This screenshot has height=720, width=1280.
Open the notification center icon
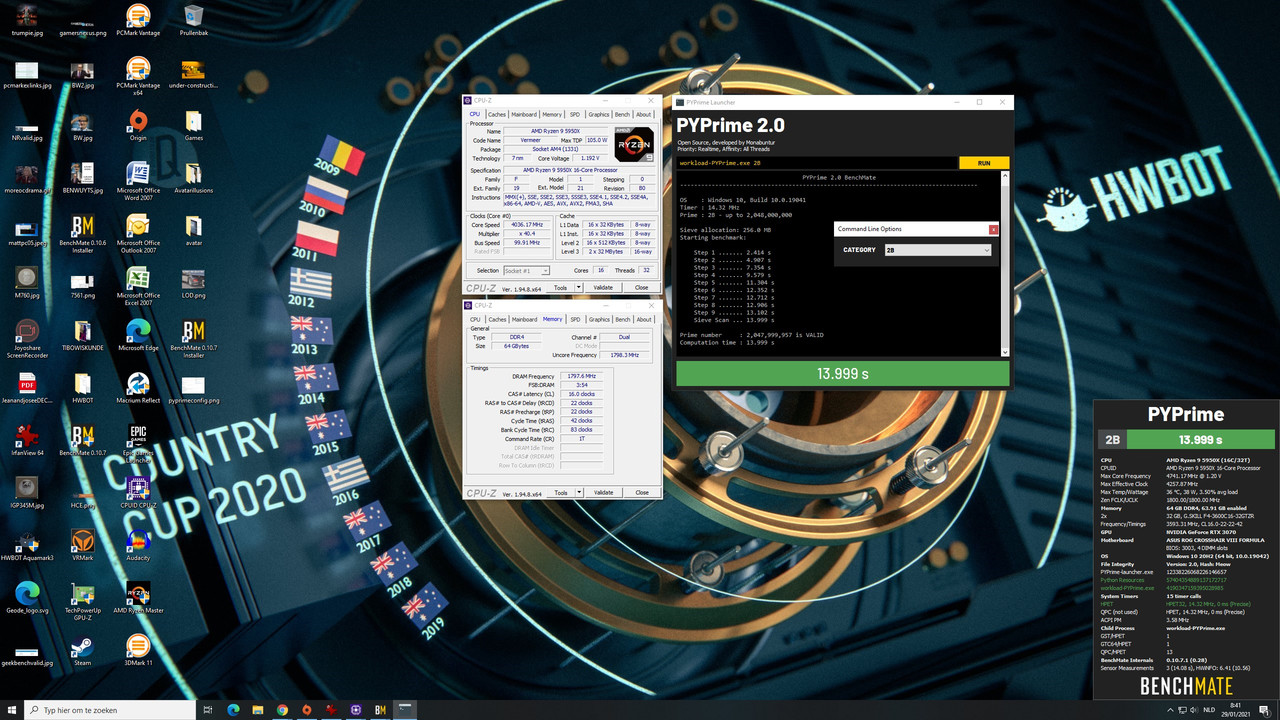point(1266,710)
